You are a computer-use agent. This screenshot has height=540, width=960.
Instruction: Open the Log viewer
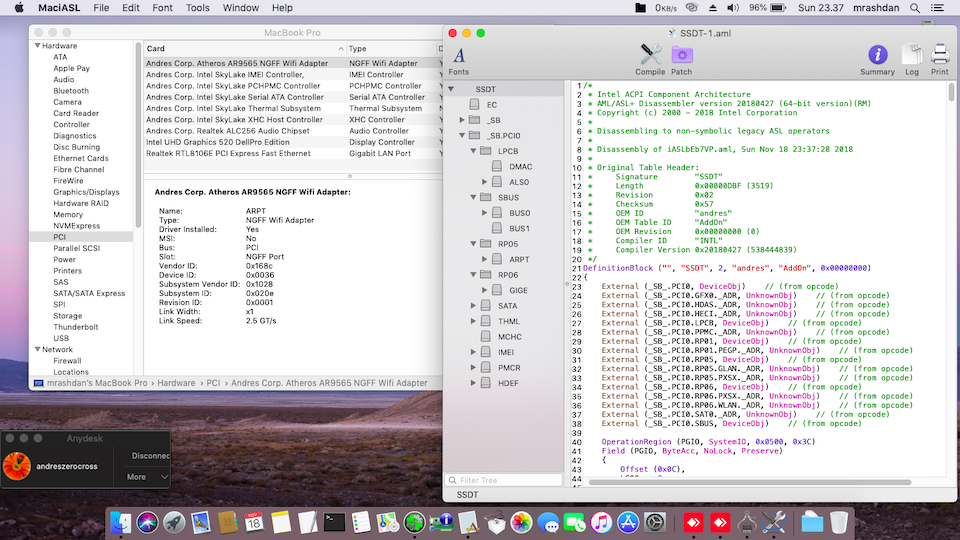pyautogui.click(x=911, y=57)
